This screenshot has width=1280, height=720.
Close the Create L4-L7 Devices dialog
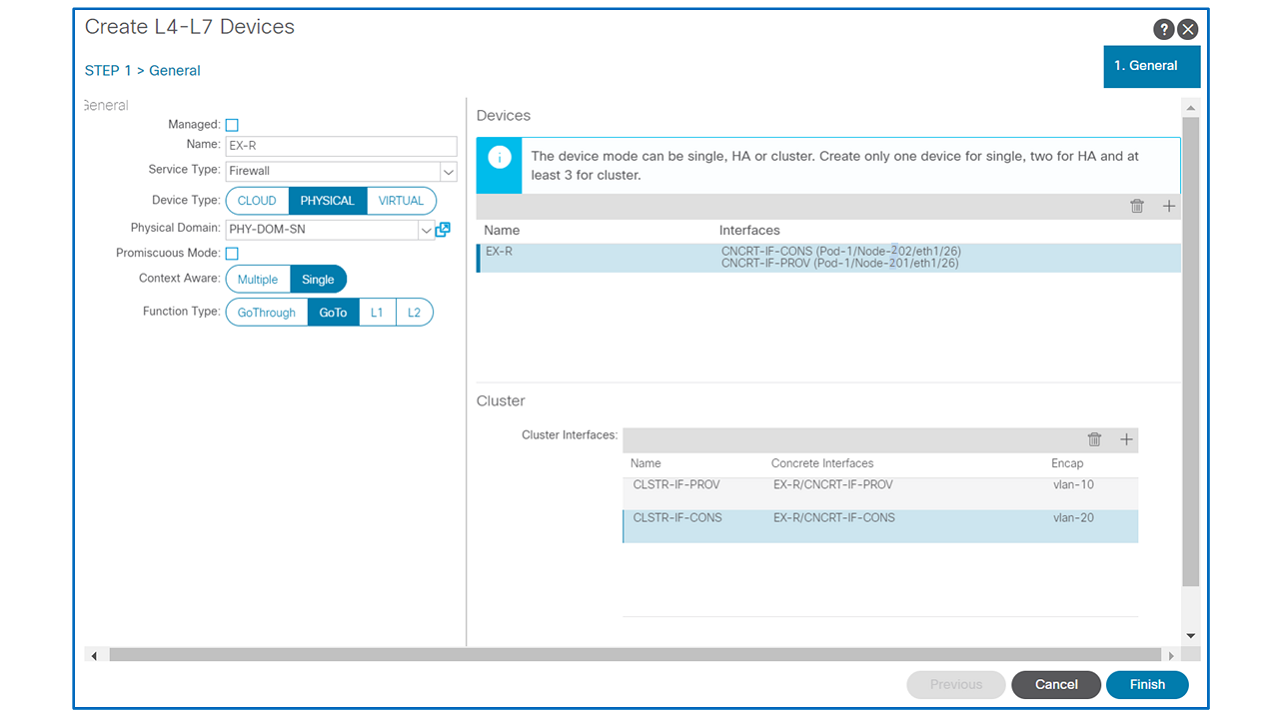click(x=1188, y=29)
